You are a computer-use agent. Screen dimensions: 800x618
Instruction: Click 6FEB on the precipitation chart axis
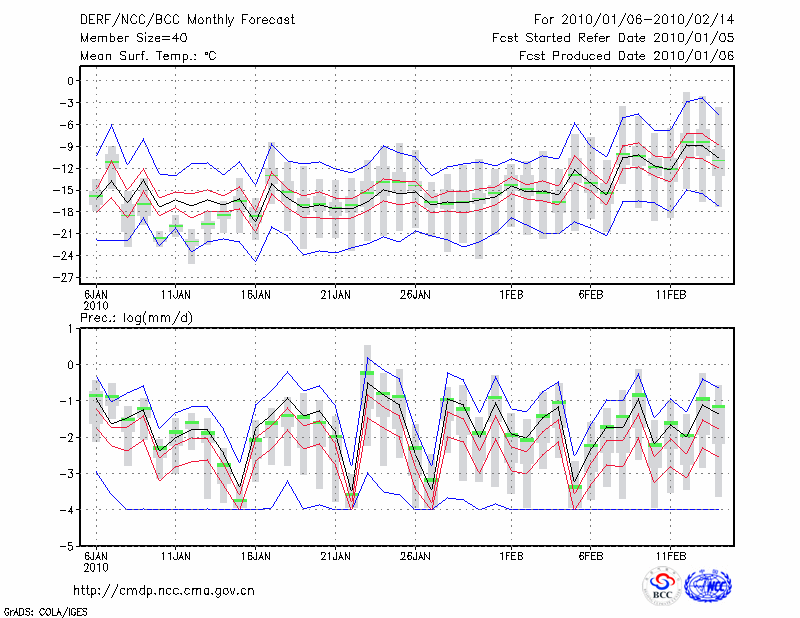click(590, 555)
